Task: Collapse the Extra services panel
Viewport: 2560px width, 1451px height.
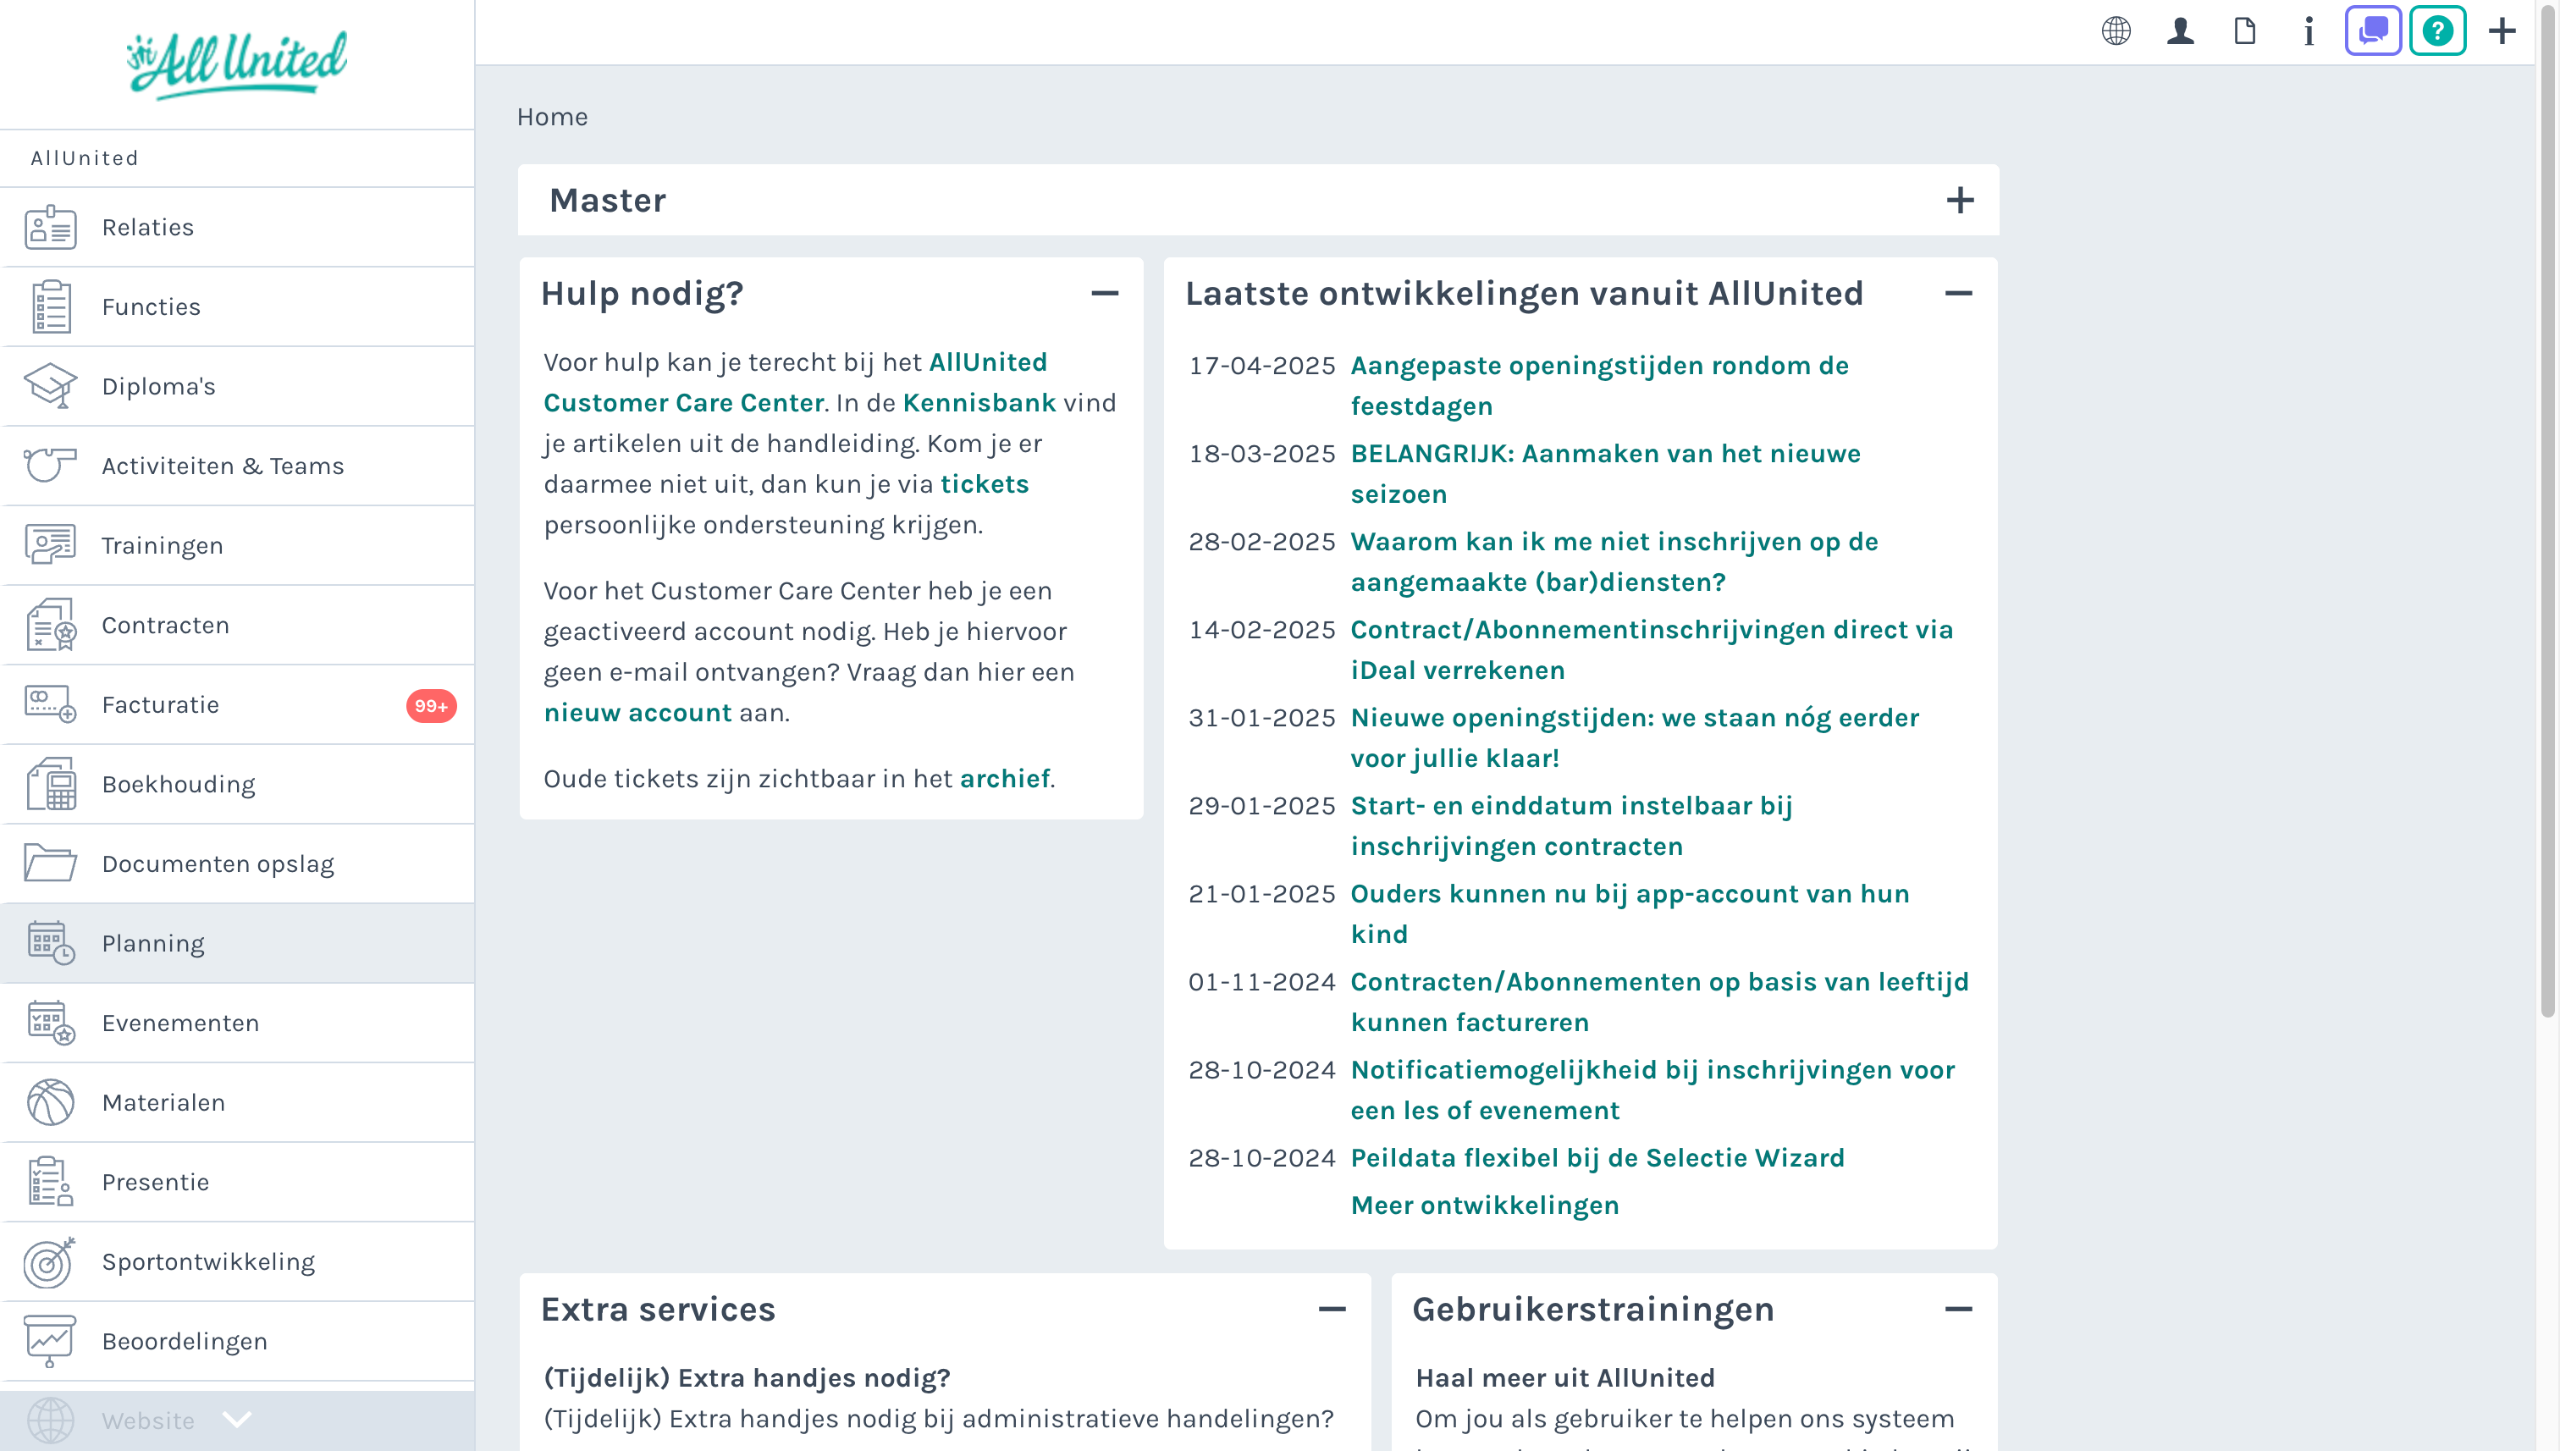Action: point(1332,1310)
